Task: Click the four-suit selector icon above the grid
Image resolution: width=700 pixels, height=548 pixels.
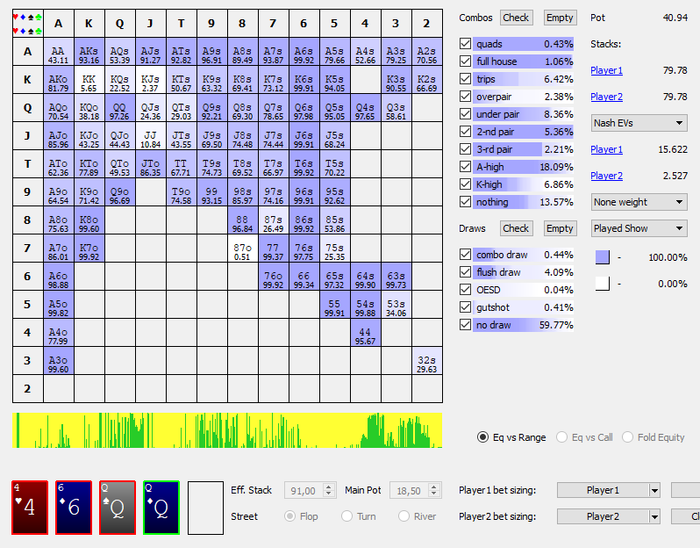Action: pos(26,22)
